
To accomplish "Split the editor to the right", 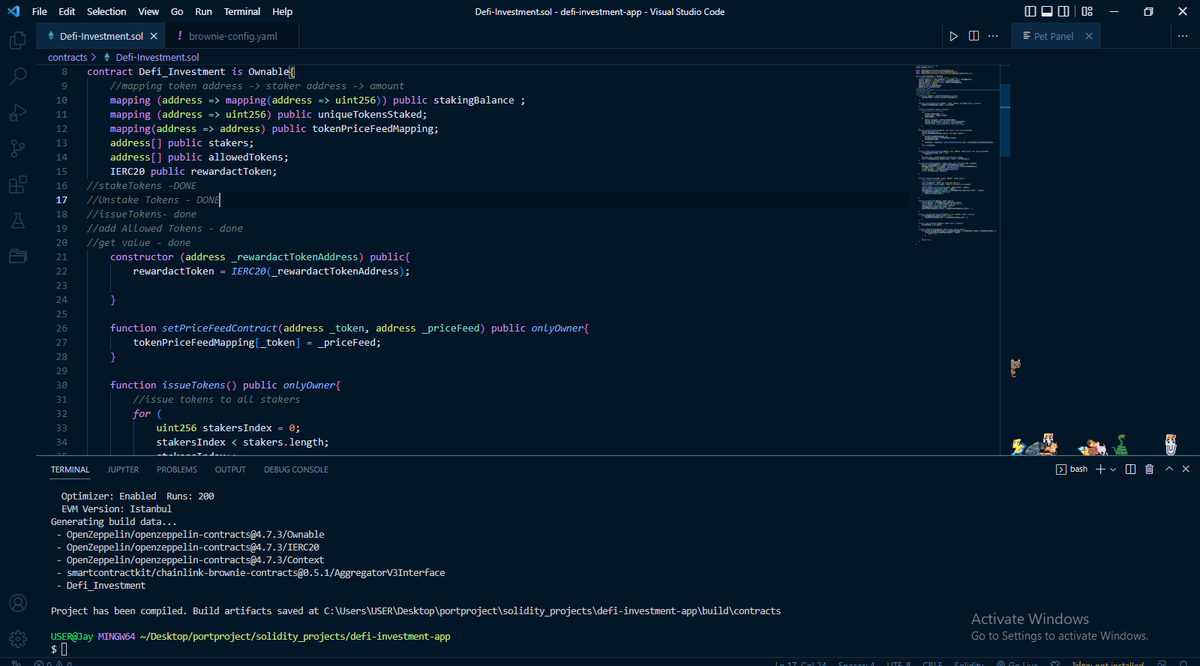I will tap(974, 36).
